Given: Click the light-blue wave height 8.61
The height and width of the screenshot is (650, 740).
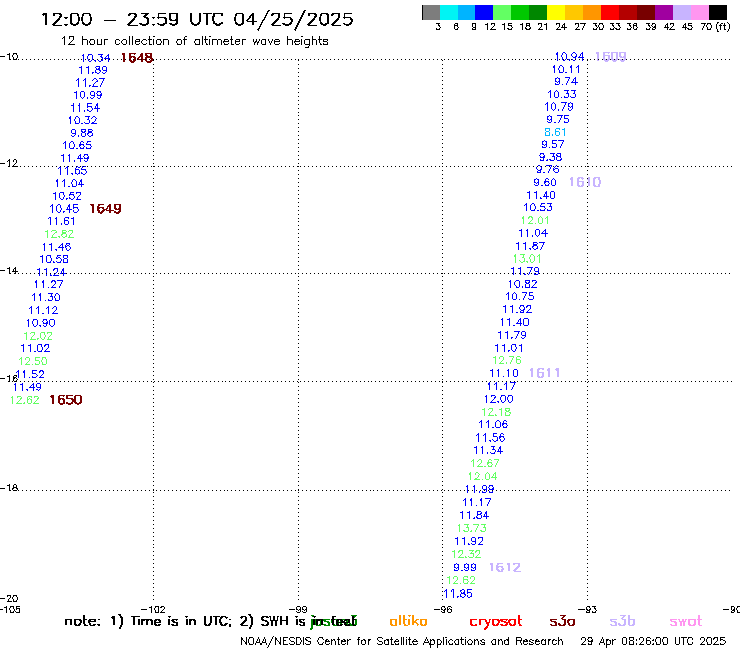Looking at the screenshot, I should tap(555, 132).
